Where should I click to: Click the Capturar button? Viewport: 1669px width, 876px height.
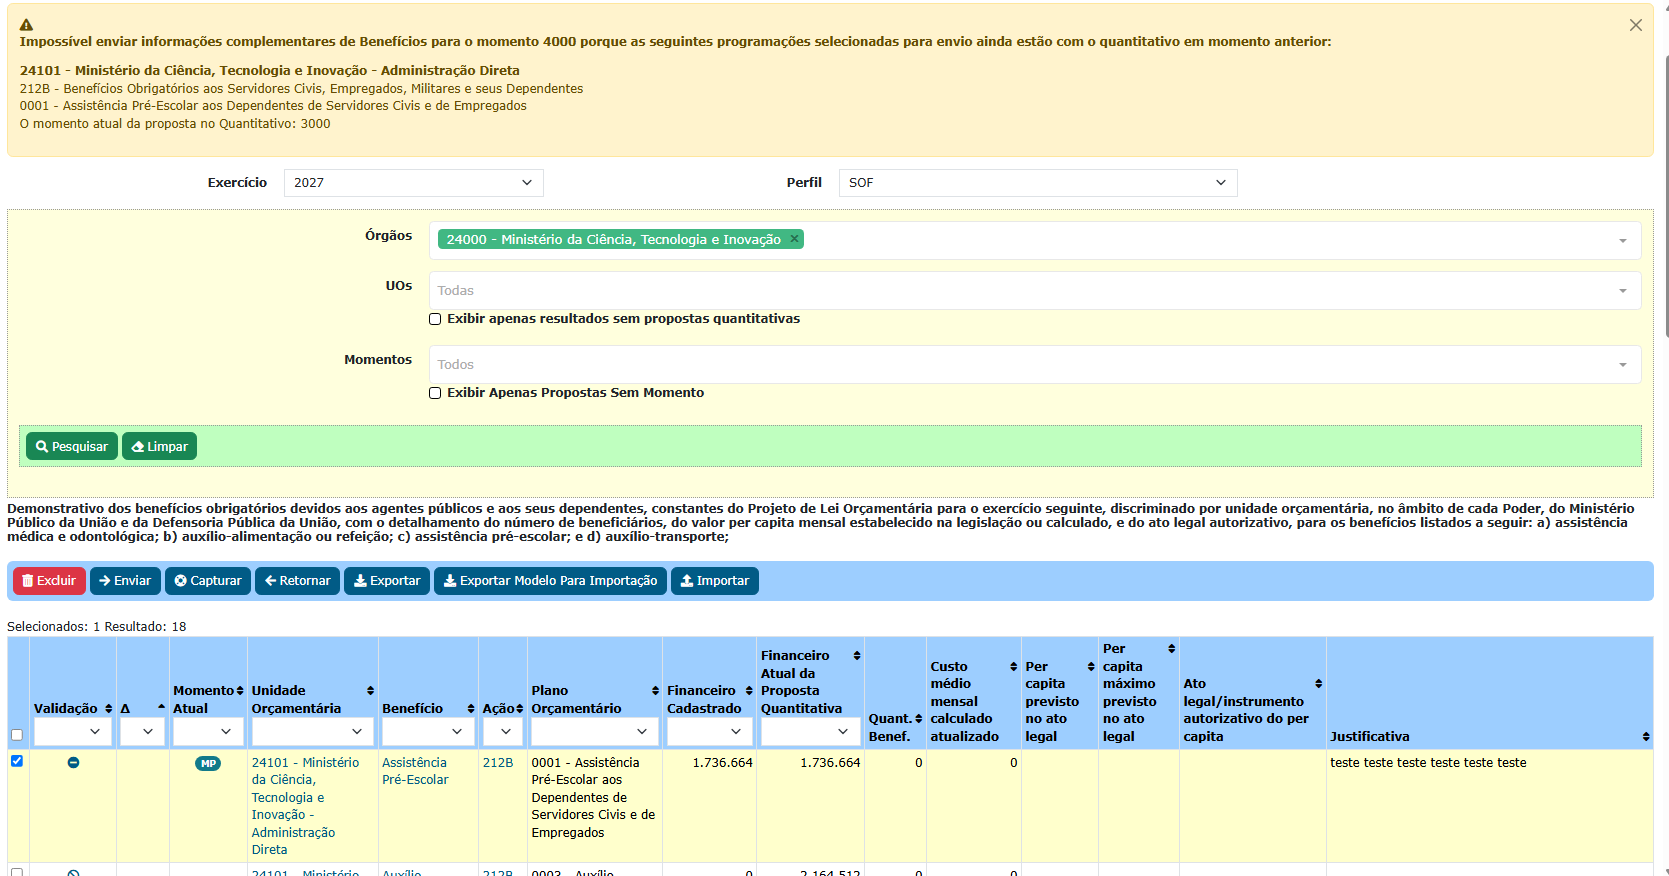point(208,581)
